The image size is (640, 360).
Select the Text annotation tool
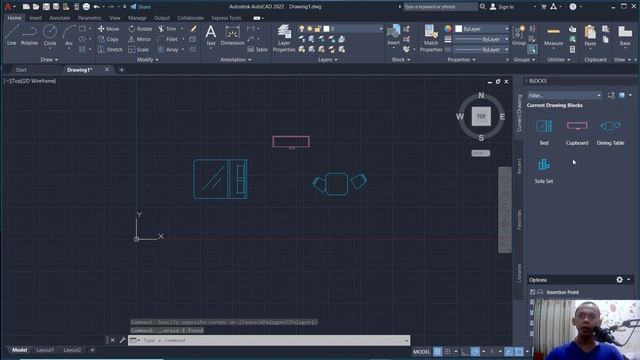[x=211, y=35]
